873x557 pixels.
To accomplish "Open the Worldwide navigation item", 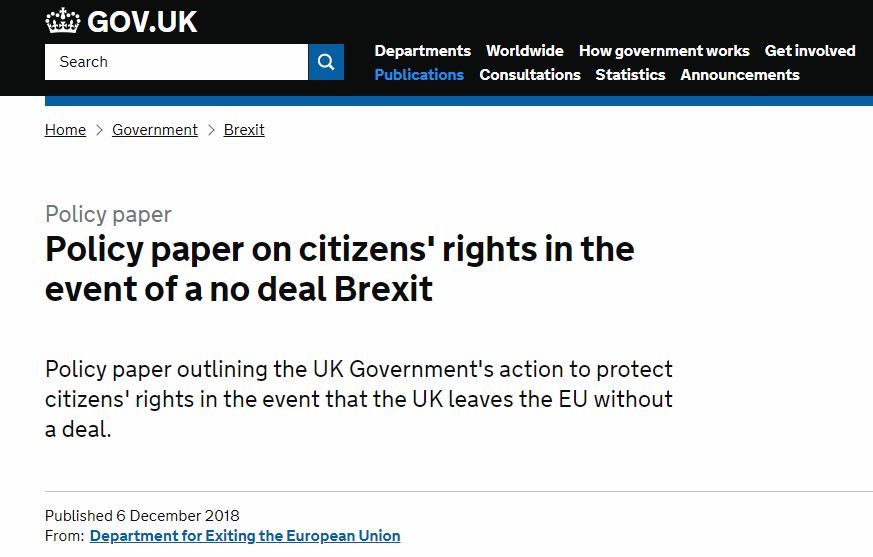I will [x=524, y=51].
